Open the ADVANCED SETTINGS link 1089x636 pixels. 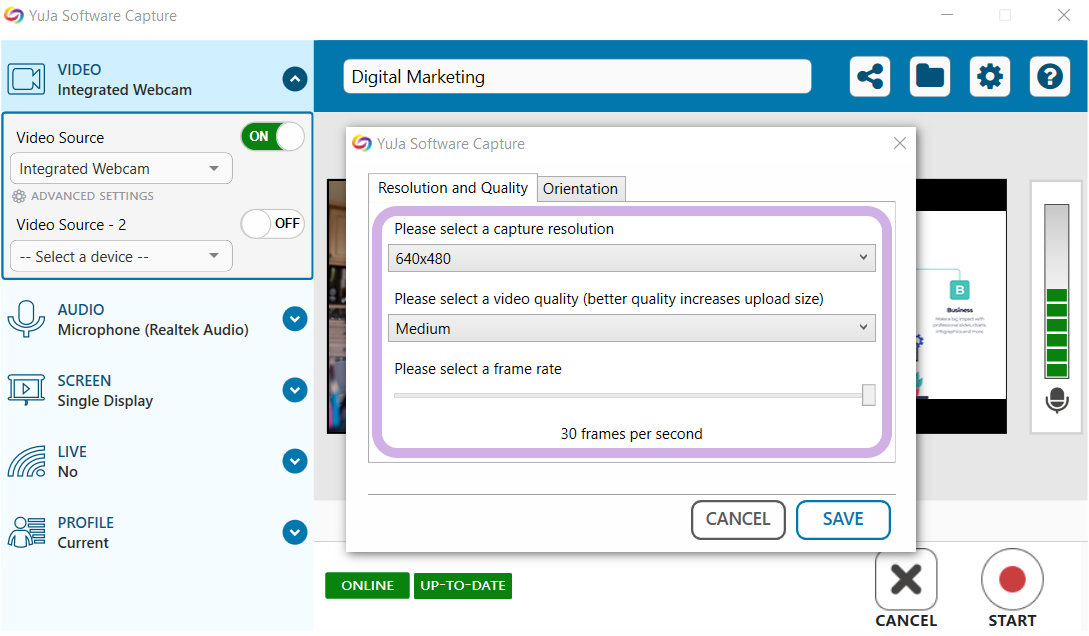92,196
